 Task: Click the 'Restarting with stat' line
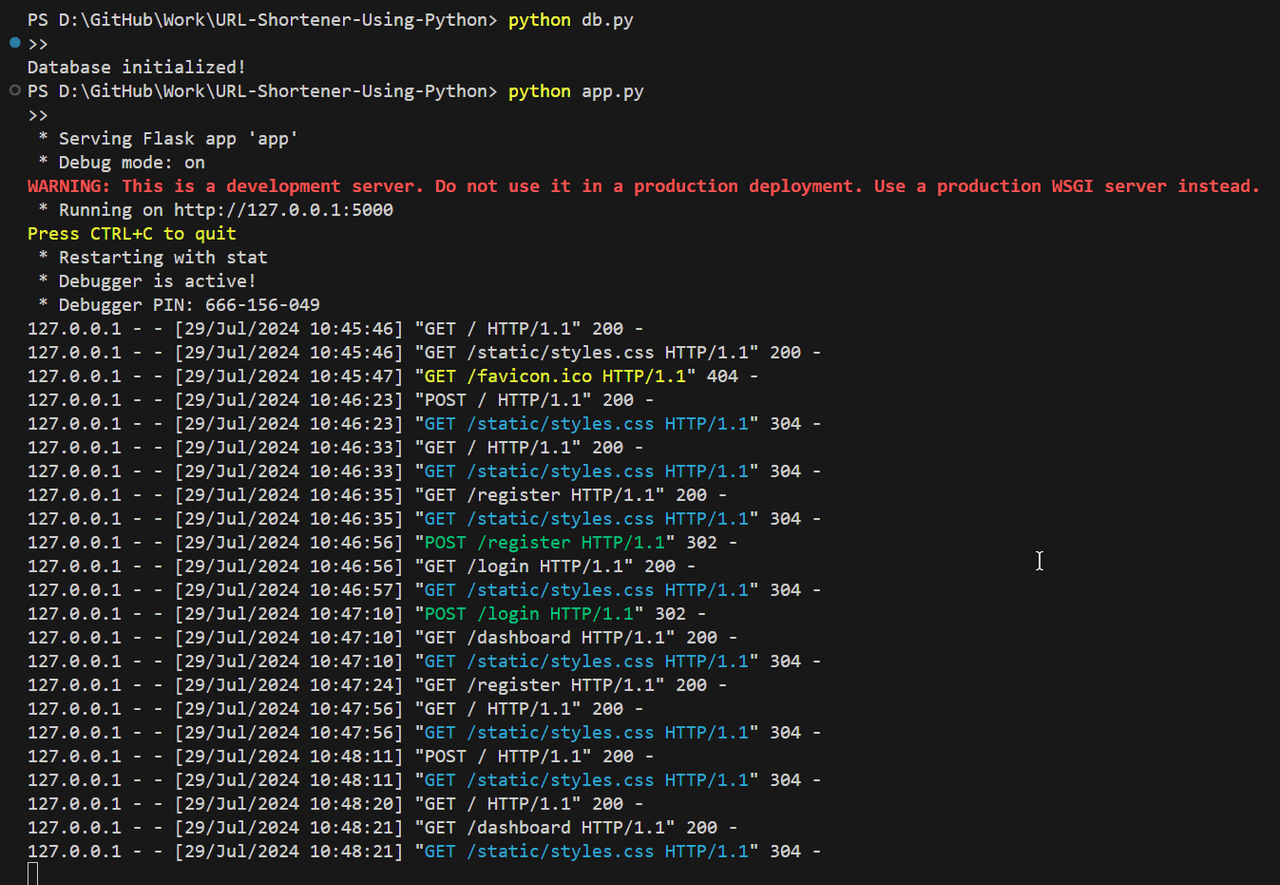(163, 257)
